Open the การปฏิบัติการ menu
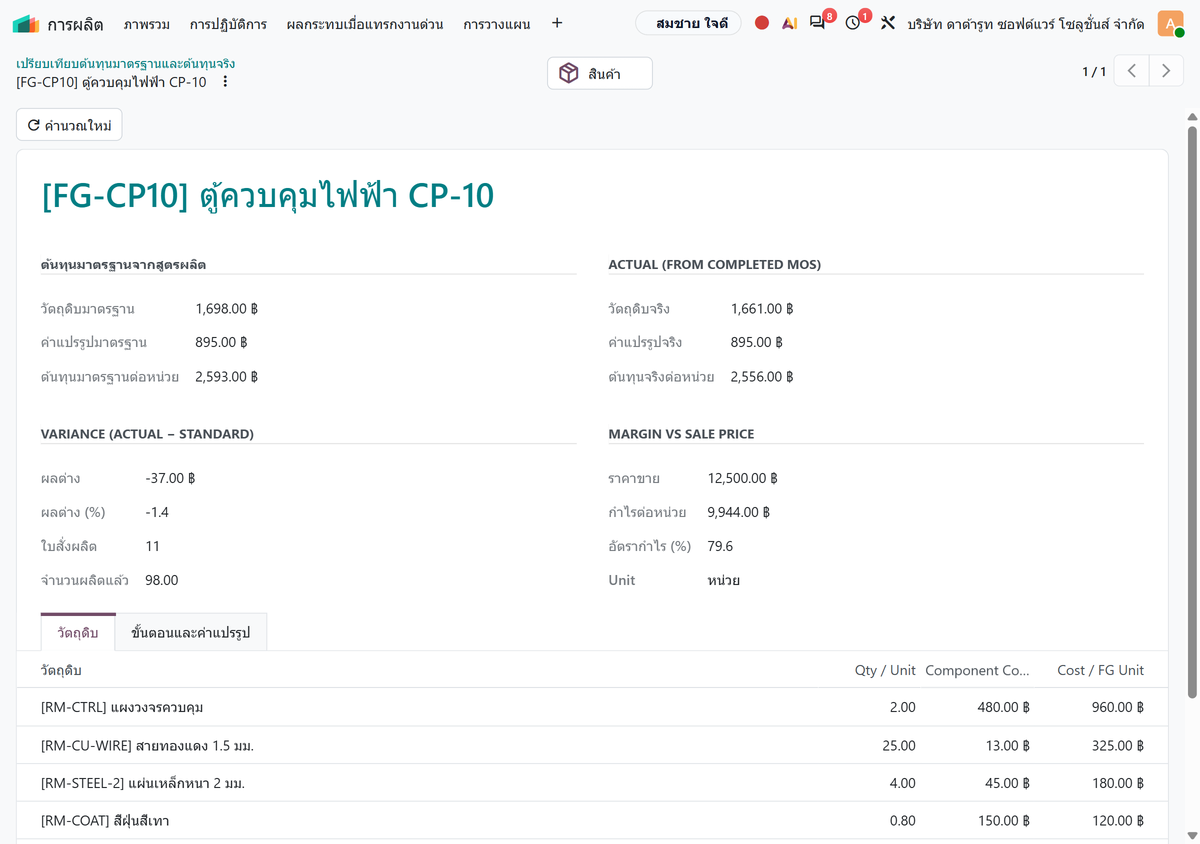1200x844 pixels. coord(228,23)
